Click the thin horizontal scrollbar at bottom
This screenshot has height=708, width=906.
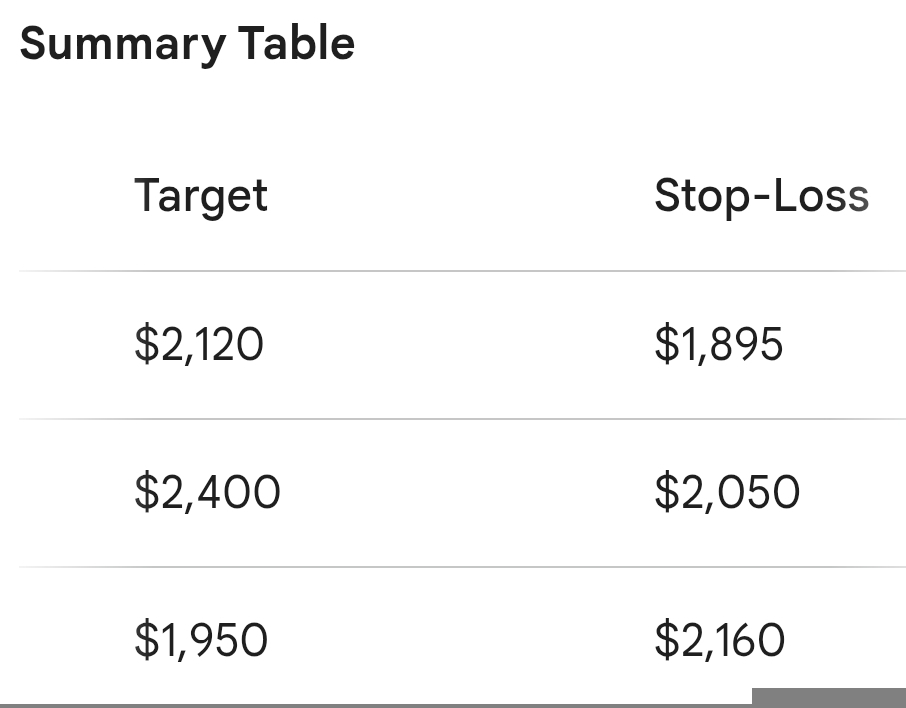point(375,705)
